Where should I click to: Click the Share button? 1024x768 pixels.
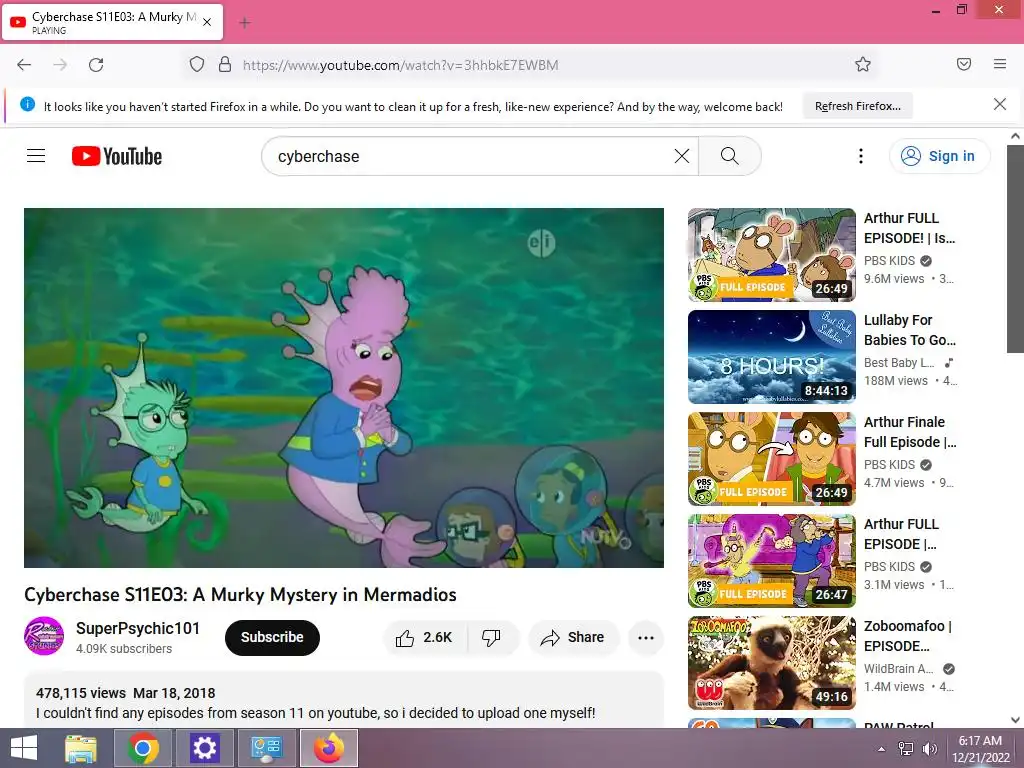pyautogui.click(x=573, y=637)
